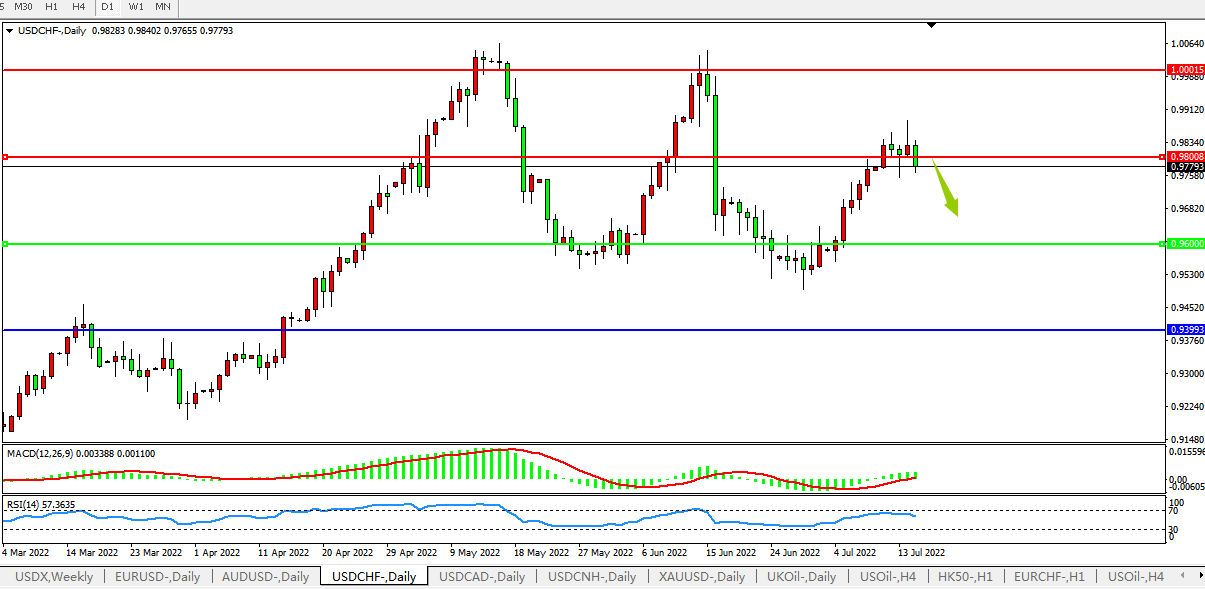
Task: Click the chart shift triangle marker
Action: click(931, 25)
